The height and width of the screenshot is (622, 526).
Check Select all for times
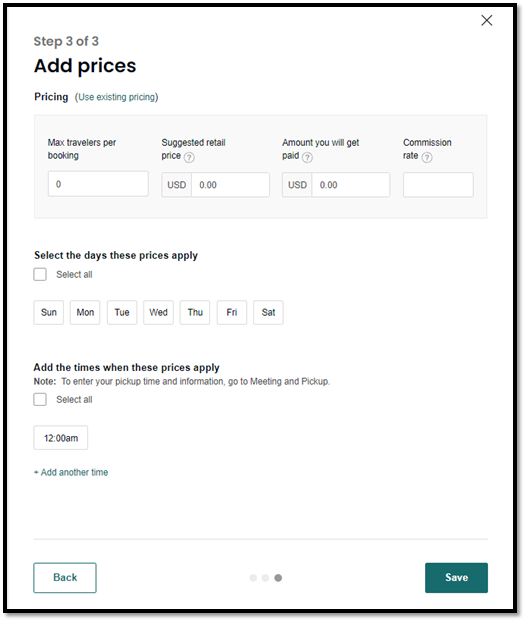(x=40, y=399)
